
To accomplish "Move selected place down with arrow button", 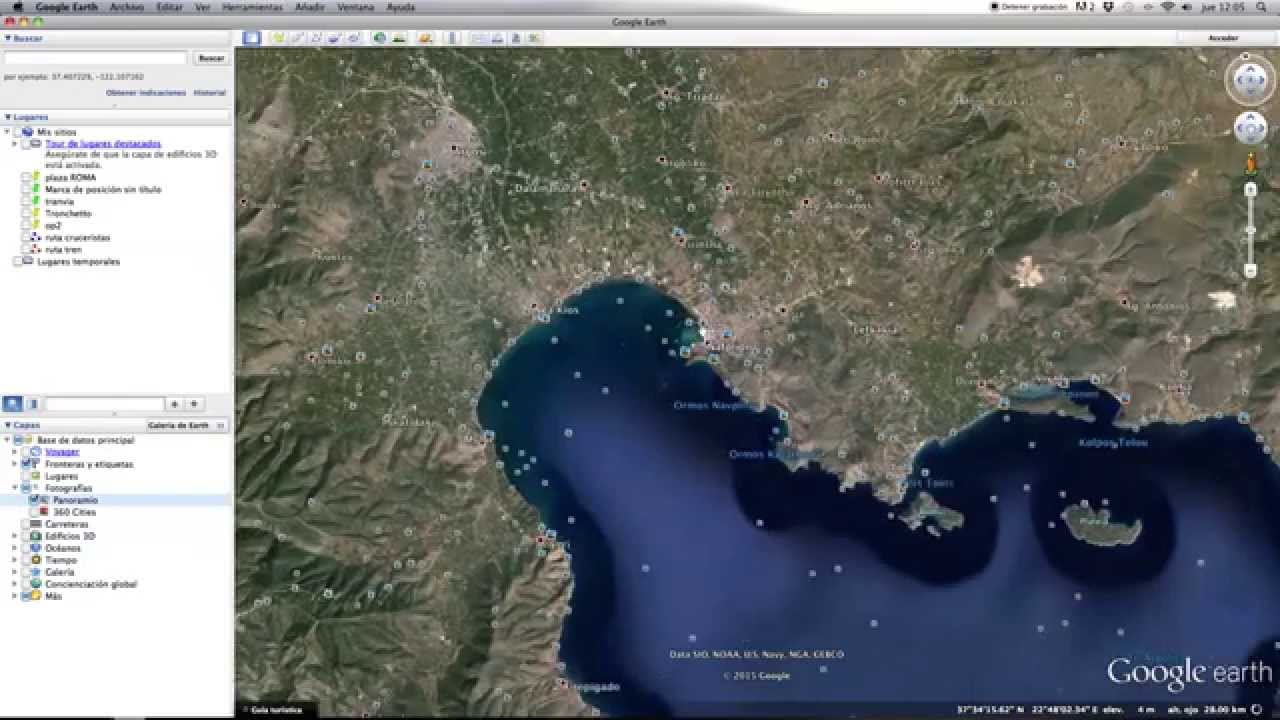I will click(195, 404).
